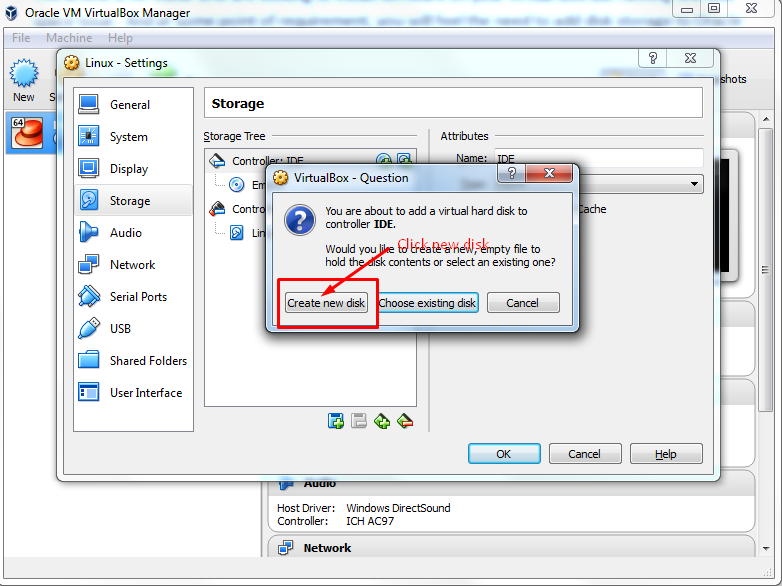The height and width of the screenshot is (586, 782).
Task: Open USB settings category
Action: pyautogui.click(x=133, y=328)
